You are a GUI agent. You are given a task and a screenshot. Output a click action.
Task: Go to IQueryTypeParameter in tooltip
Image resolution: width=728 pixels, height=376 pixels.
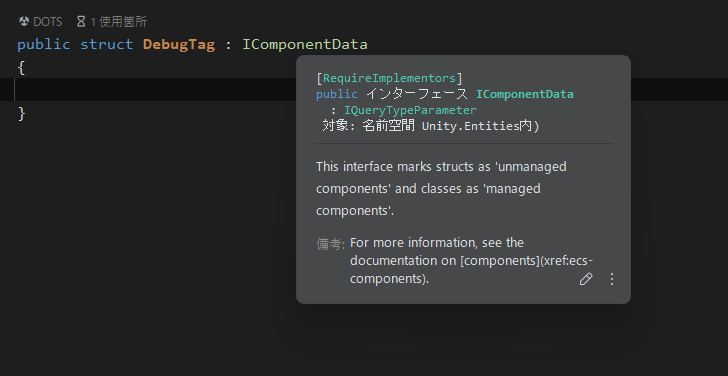[410, 110]
